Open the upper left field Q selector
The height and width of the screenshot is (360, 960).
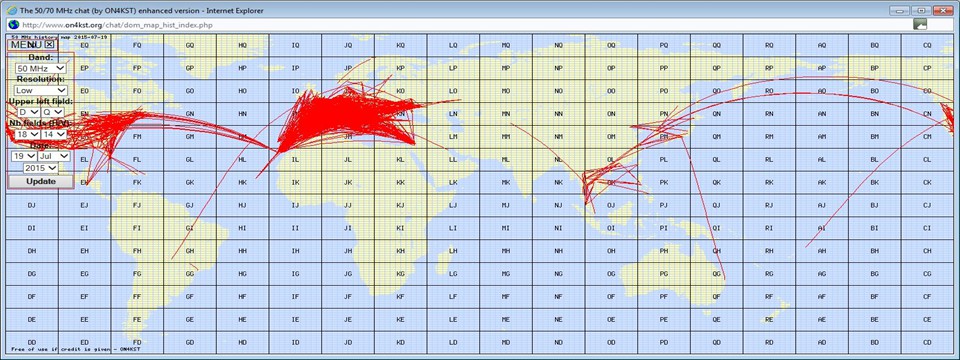click(53, 112)
